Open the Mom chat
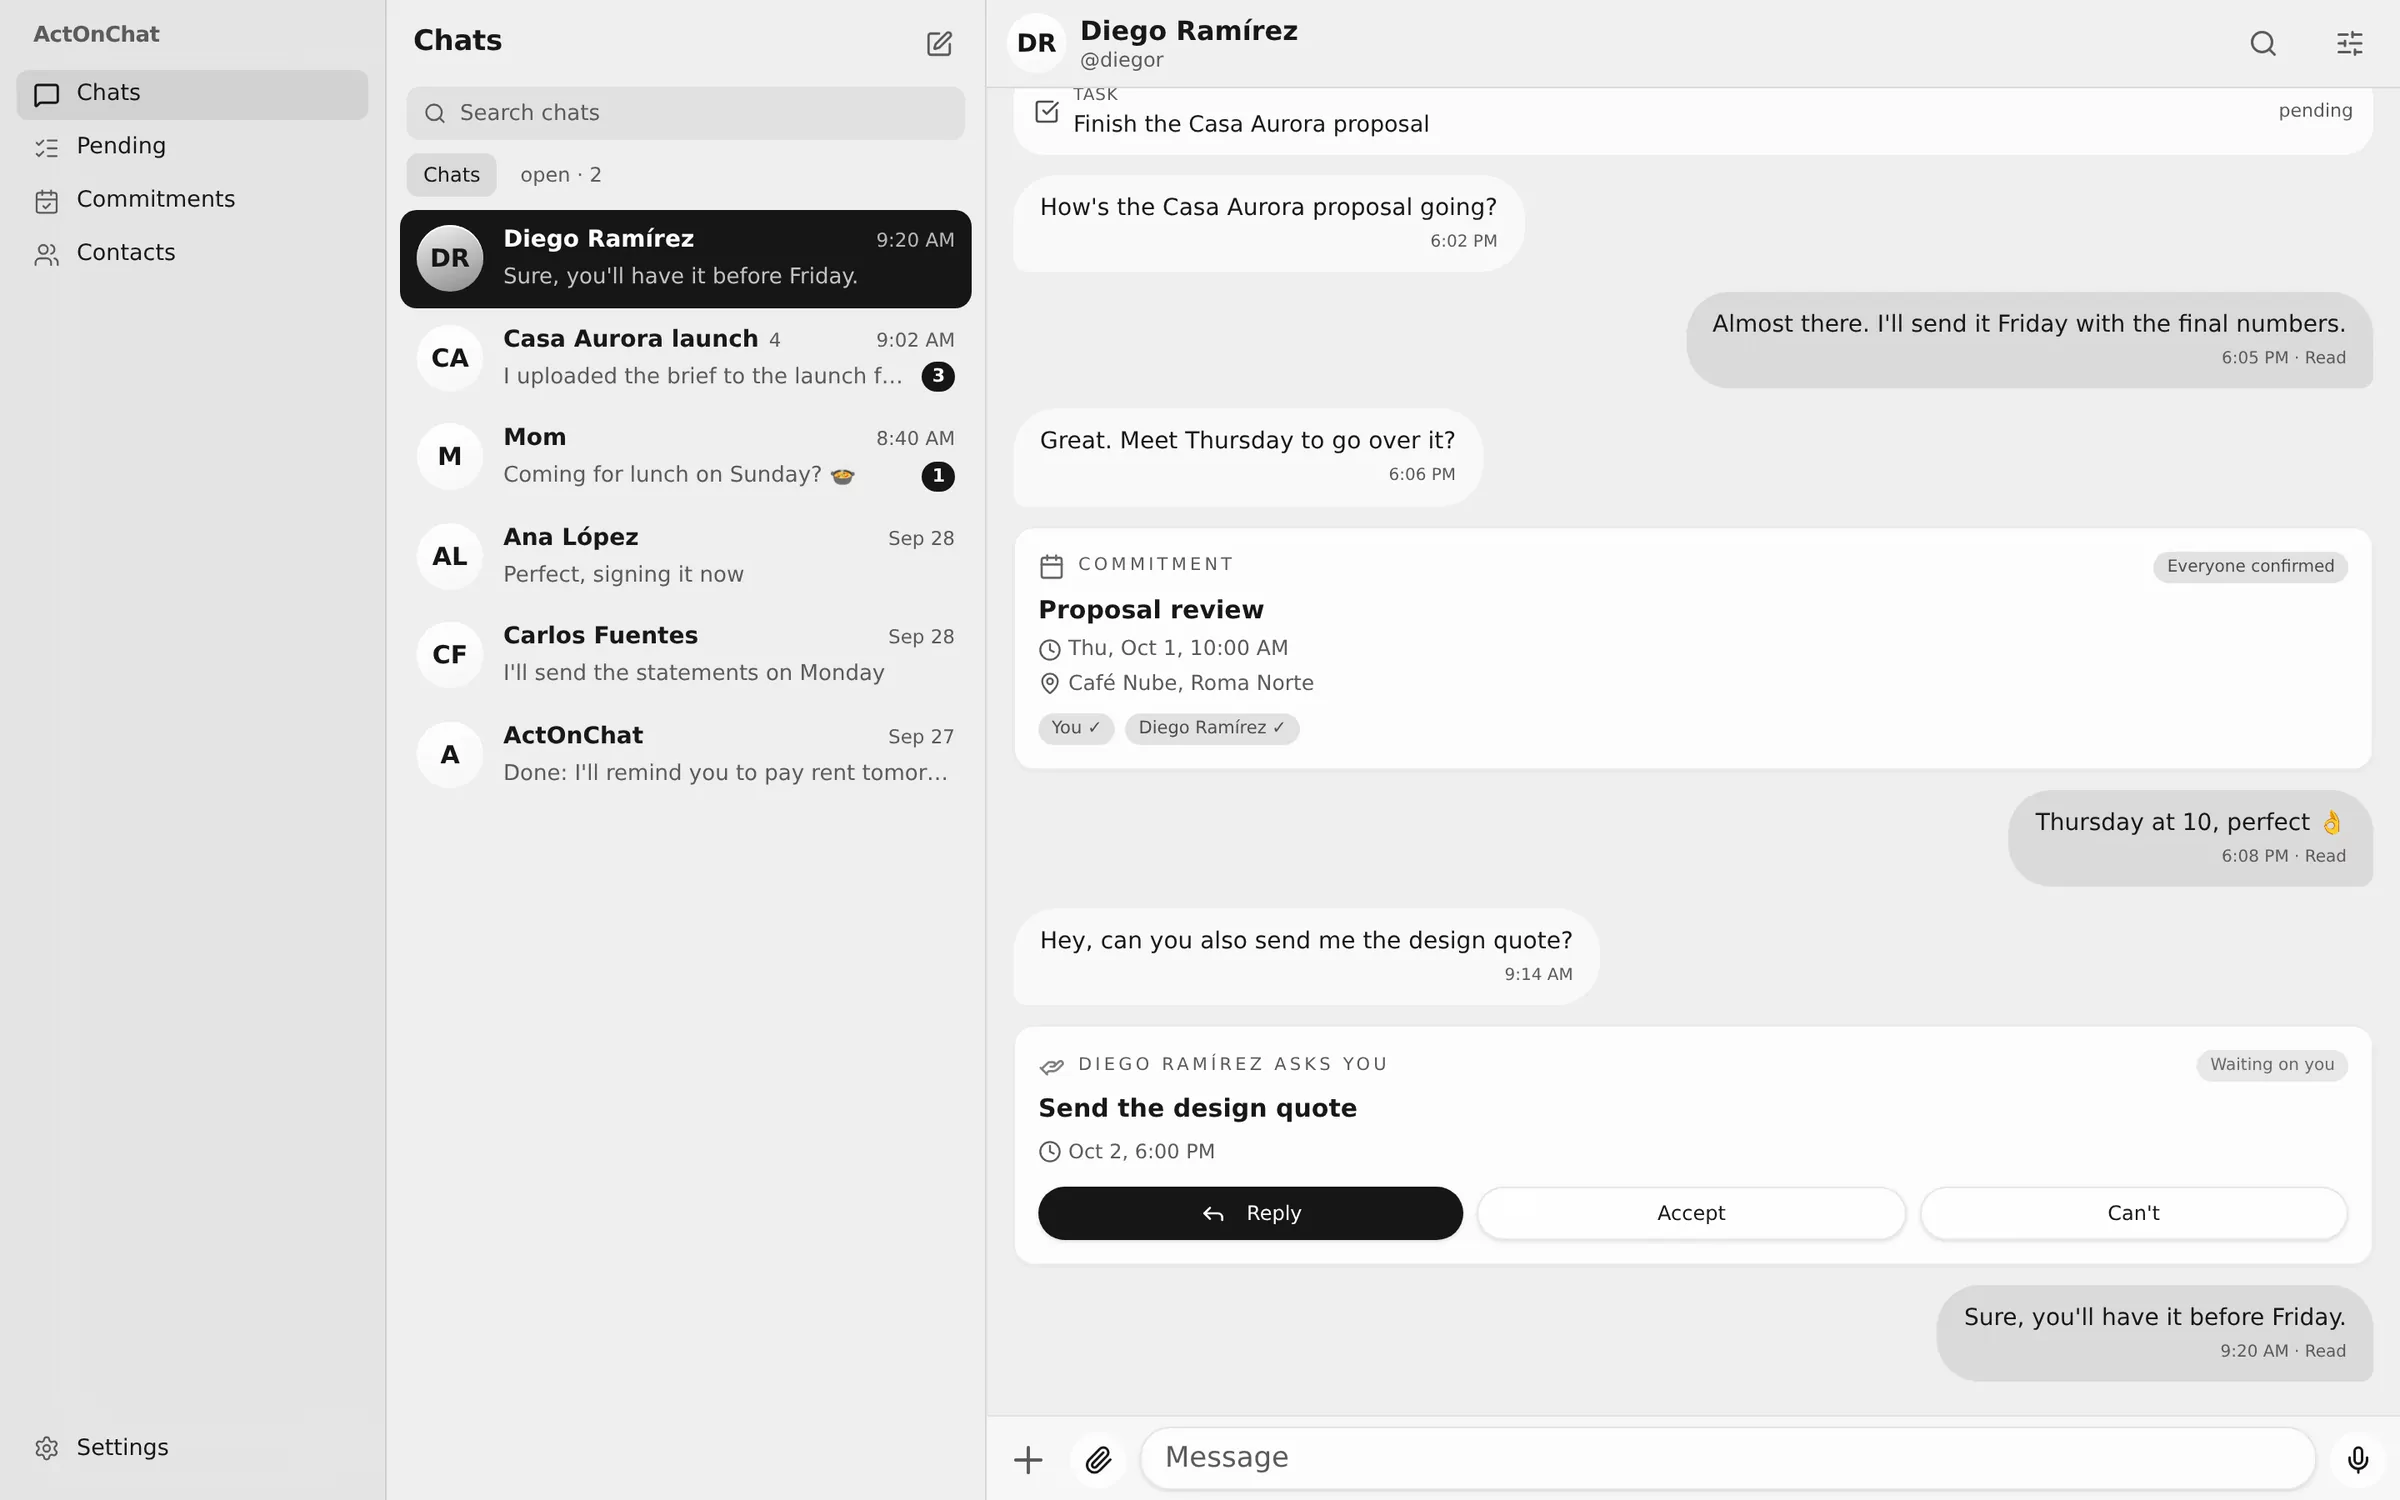The width and height of the screenshot is (2400, 1500). [x=685, y=457]
